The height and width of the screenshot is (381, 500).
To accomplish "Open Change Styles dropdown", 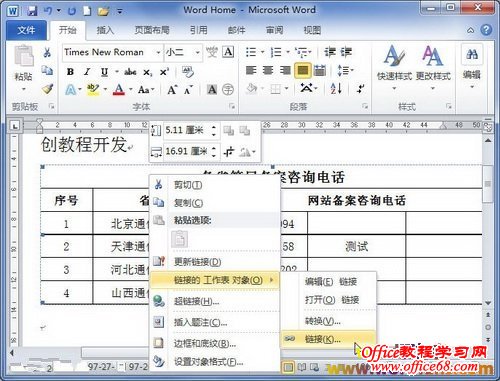I will point(433,67).
